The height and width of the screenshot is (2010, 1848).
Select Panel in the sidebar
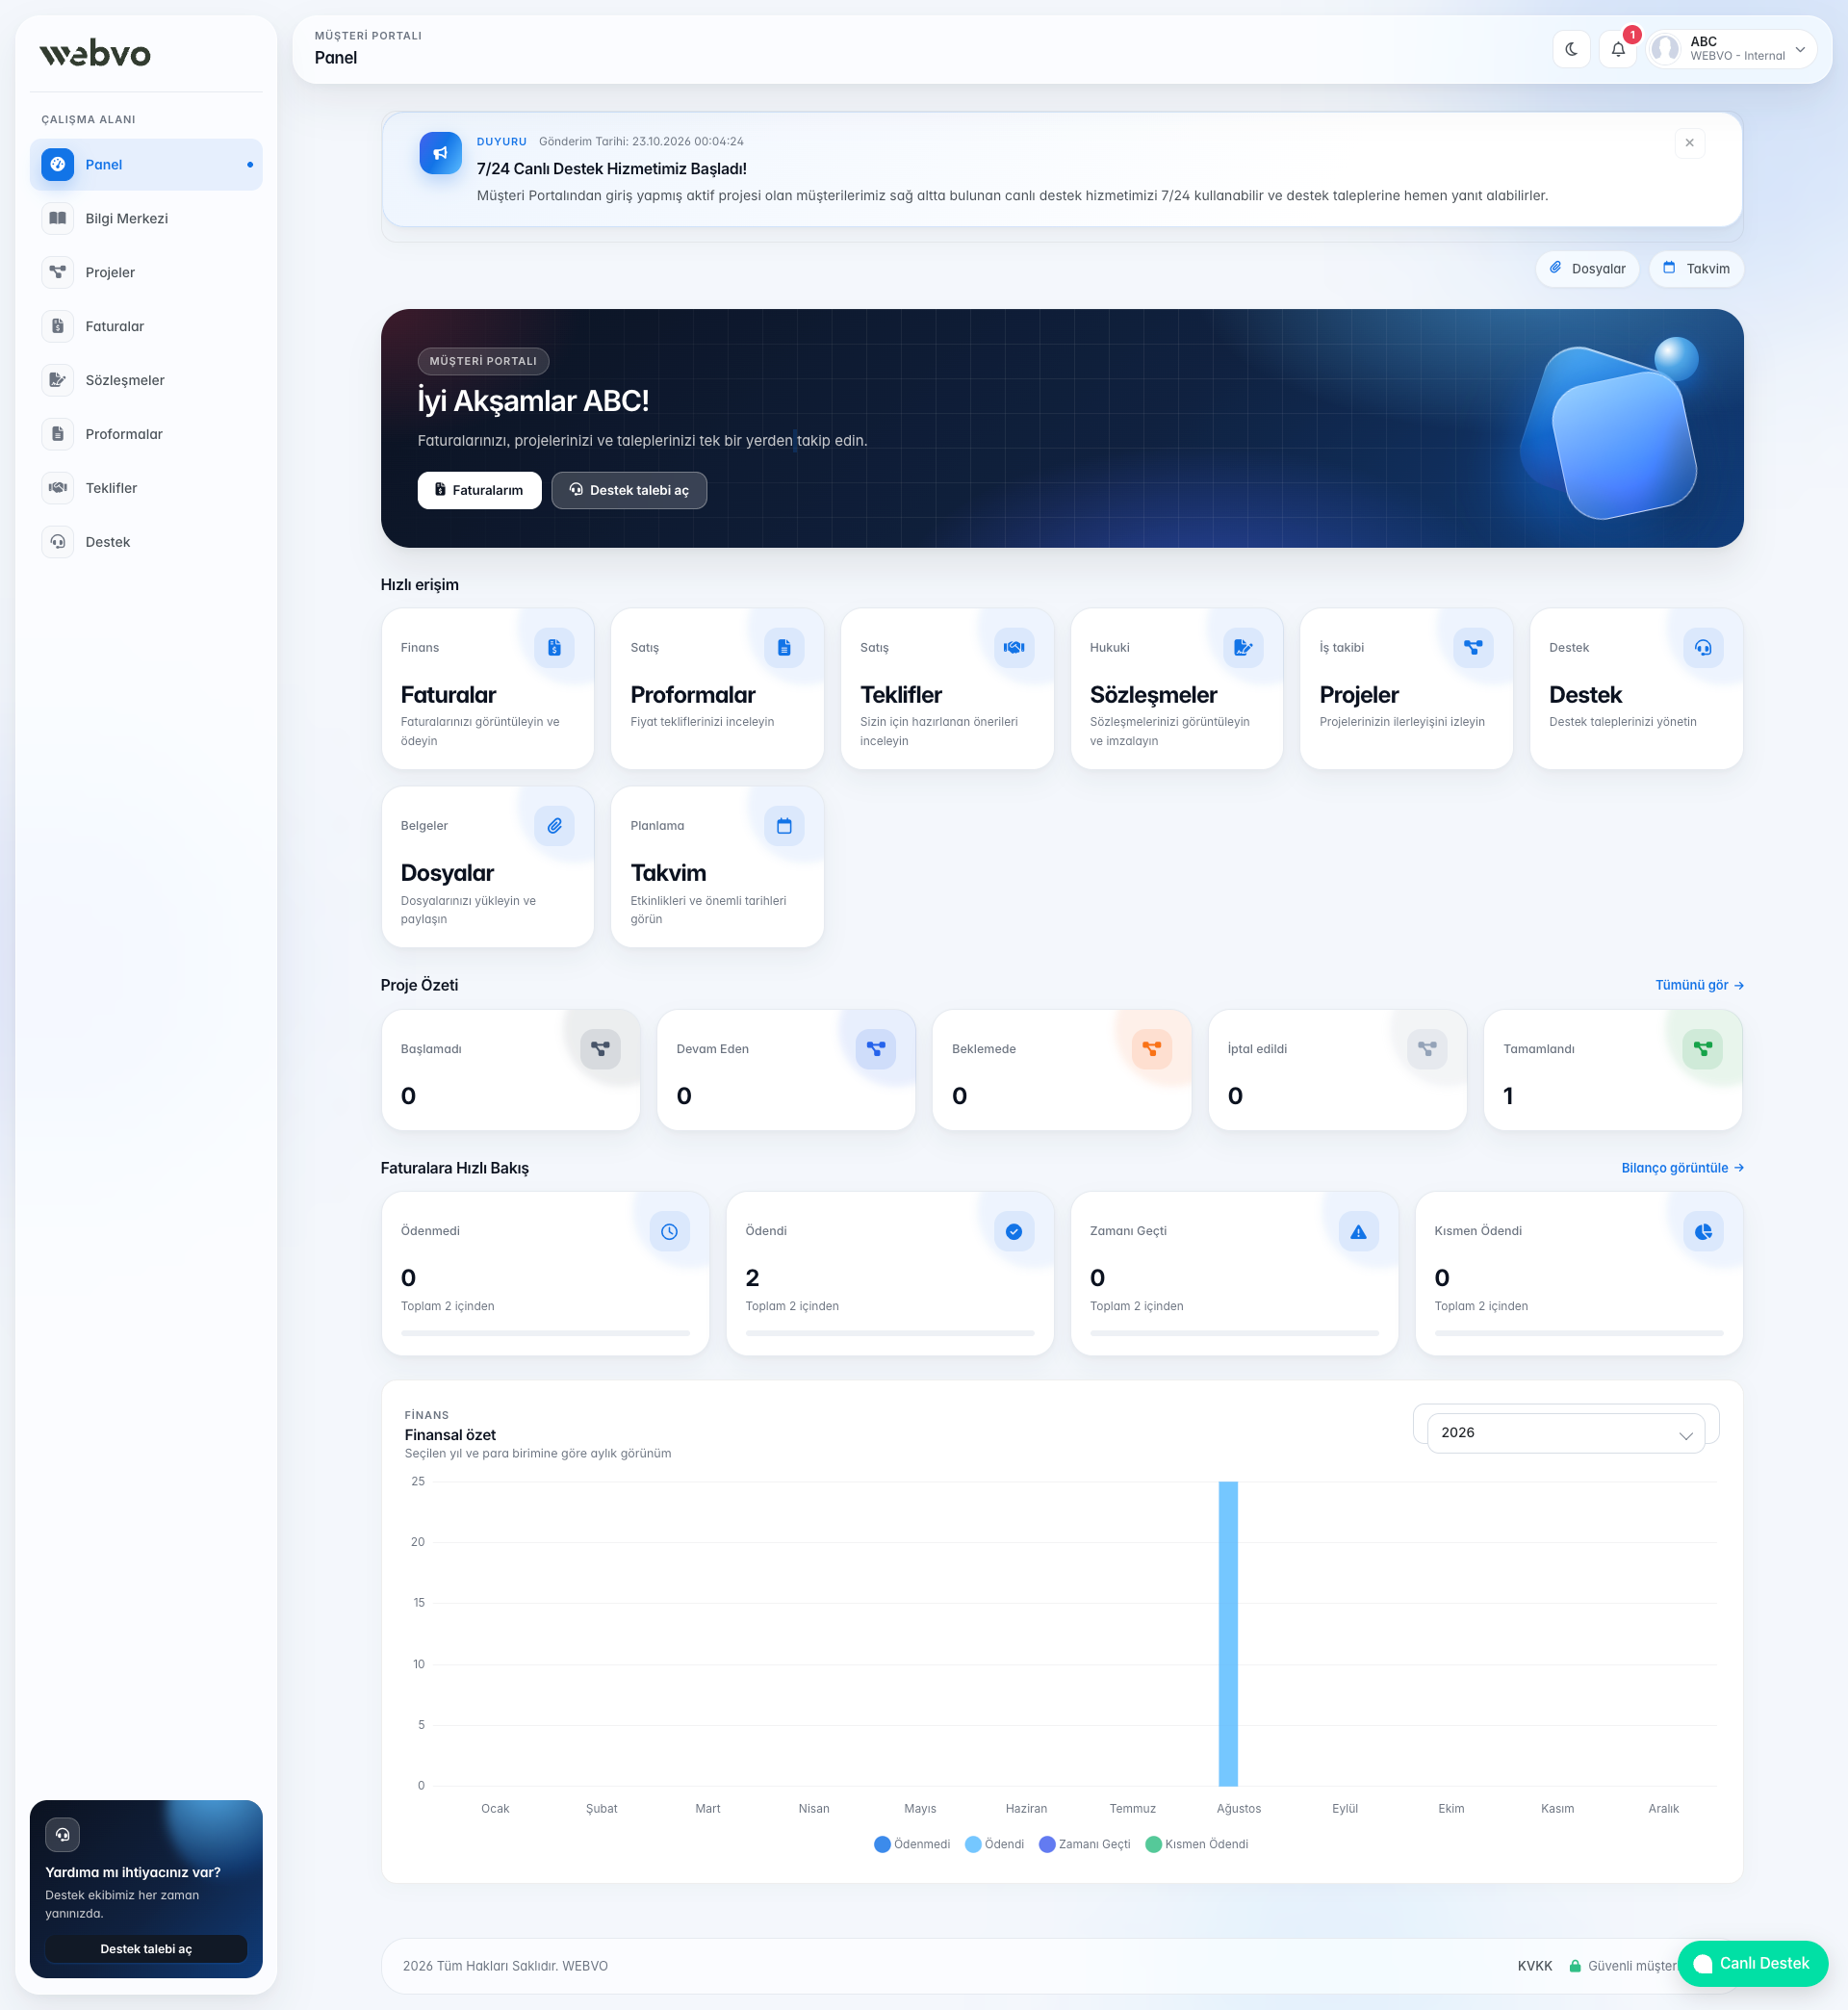tap(146, 165)
